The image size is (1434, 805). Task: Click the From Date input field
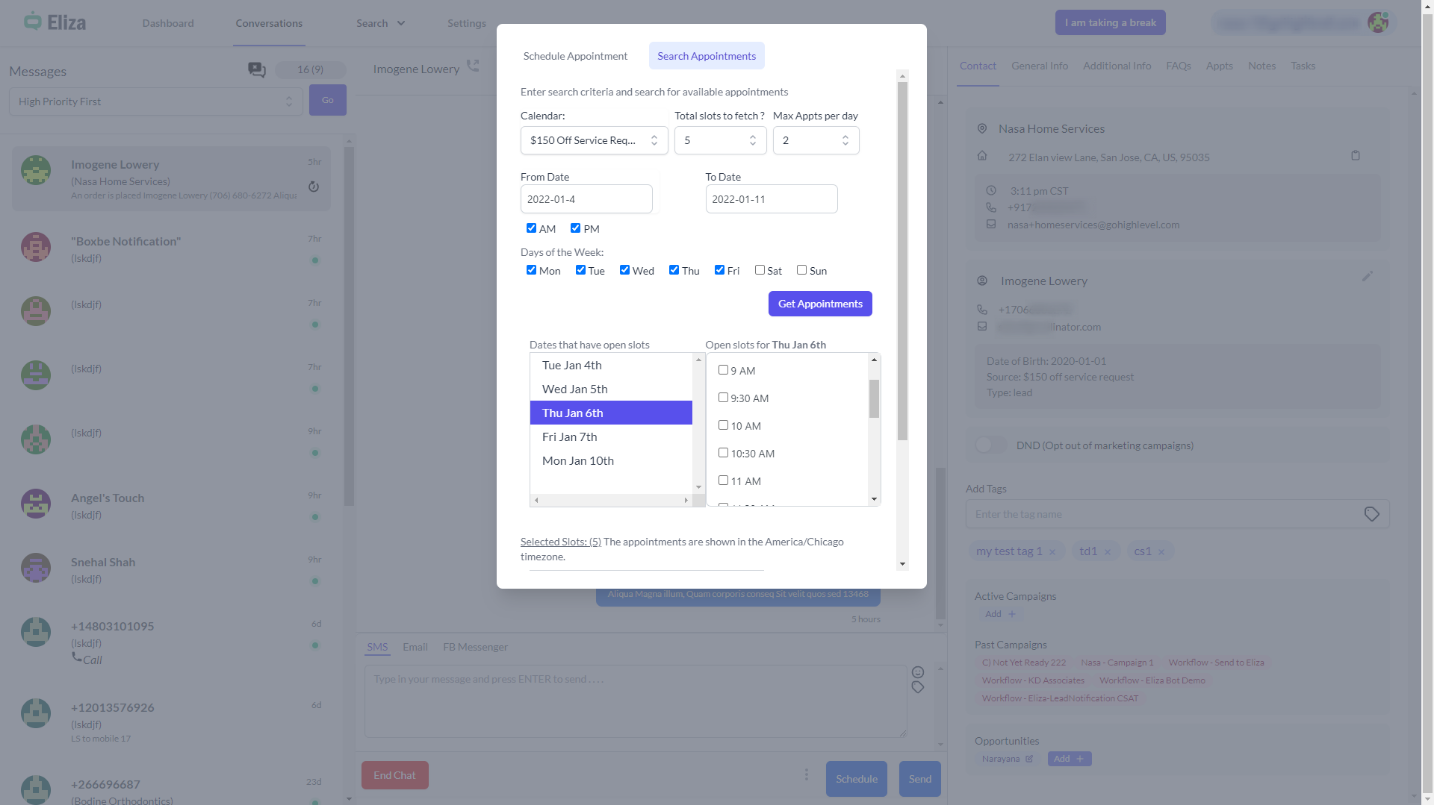[x=586, y=199]
